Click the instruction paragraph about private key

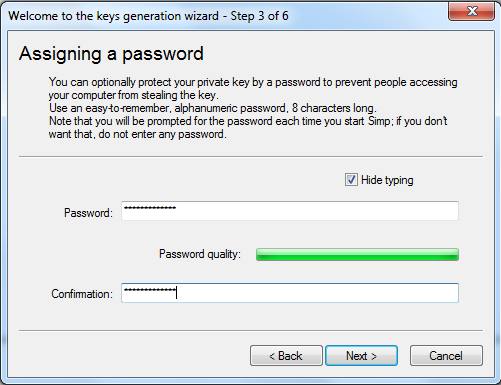click(x=253, y=88)
